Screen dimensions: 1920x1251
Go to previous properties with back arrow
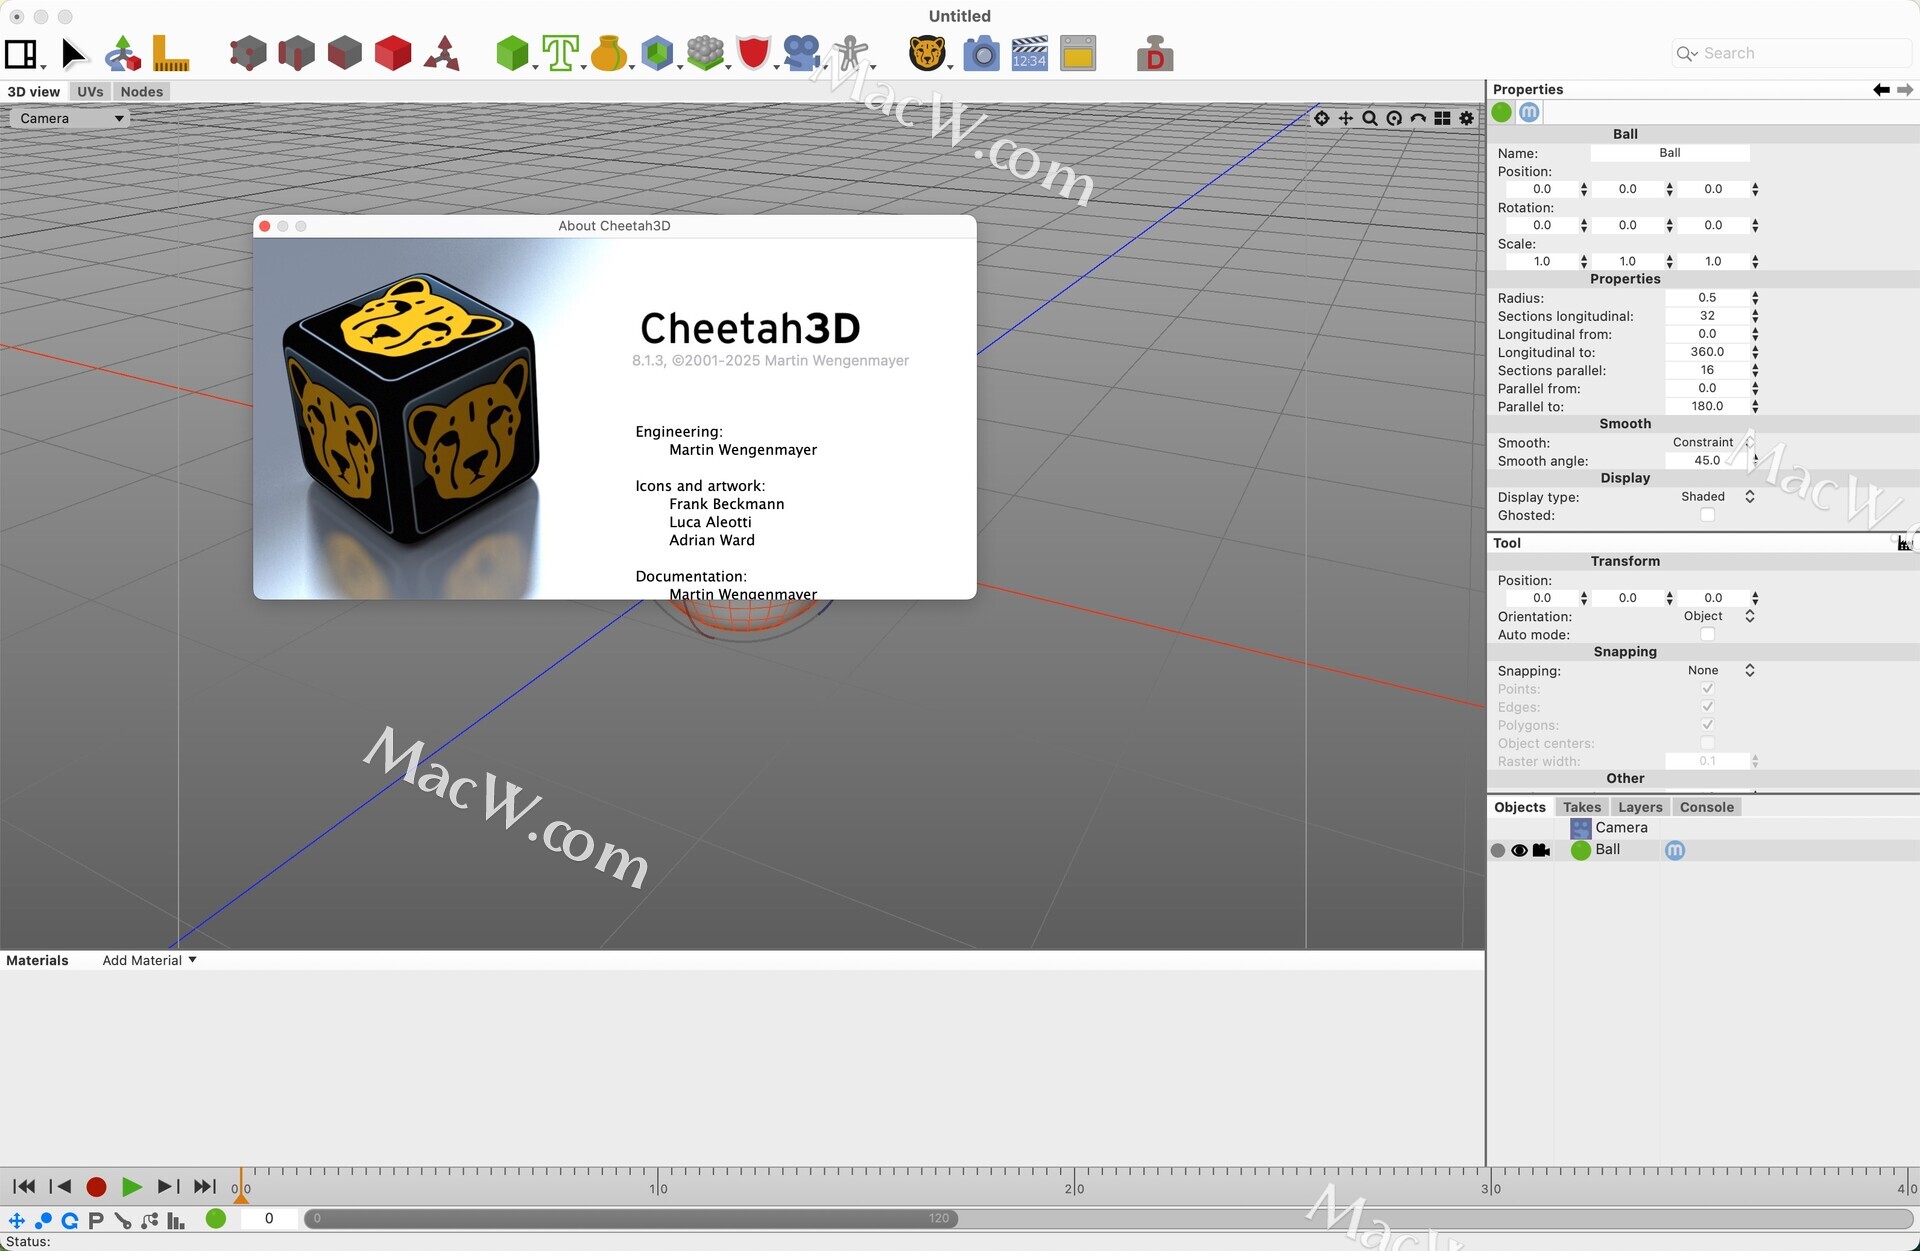pos(1881,89)
